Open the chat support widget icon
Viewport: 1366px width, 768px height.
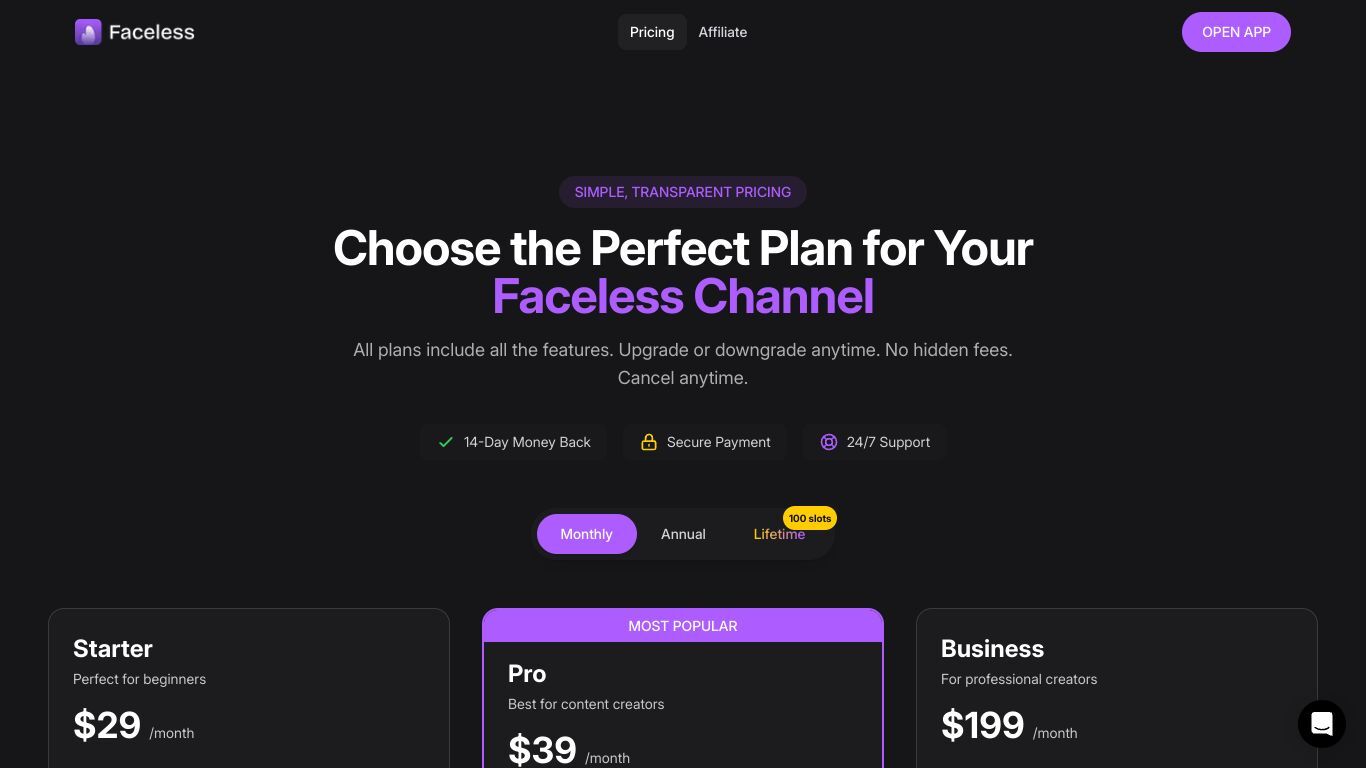pyautogui.click(x=1322, y=724)
